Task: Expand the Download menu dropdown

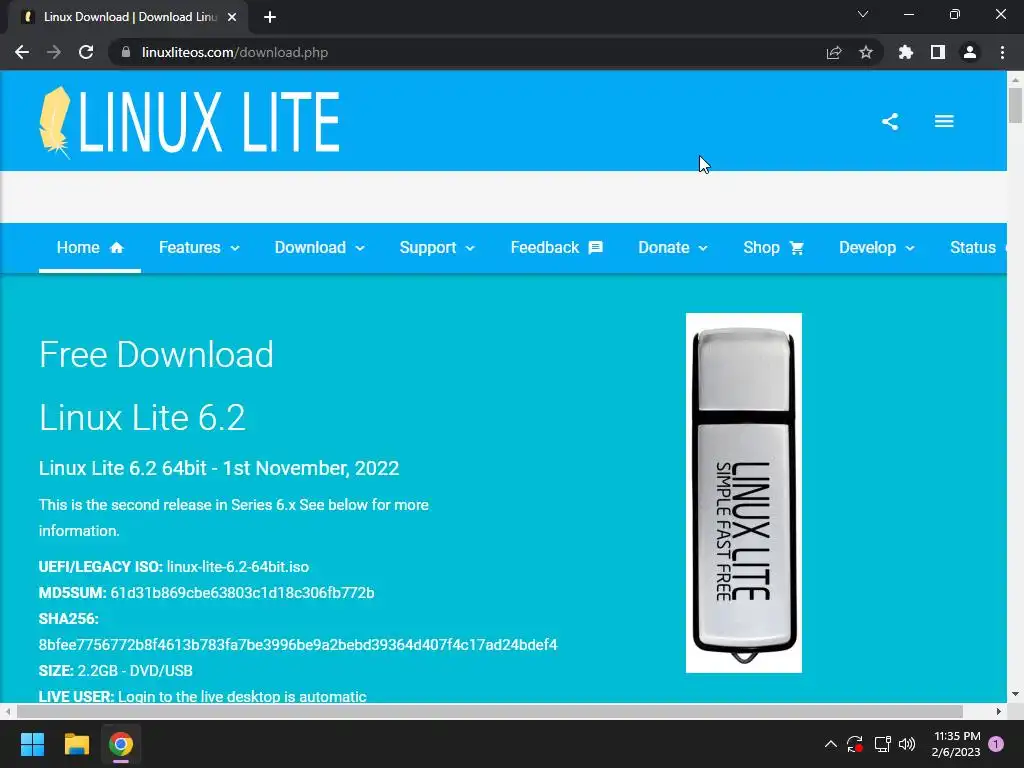Action: 319,248
